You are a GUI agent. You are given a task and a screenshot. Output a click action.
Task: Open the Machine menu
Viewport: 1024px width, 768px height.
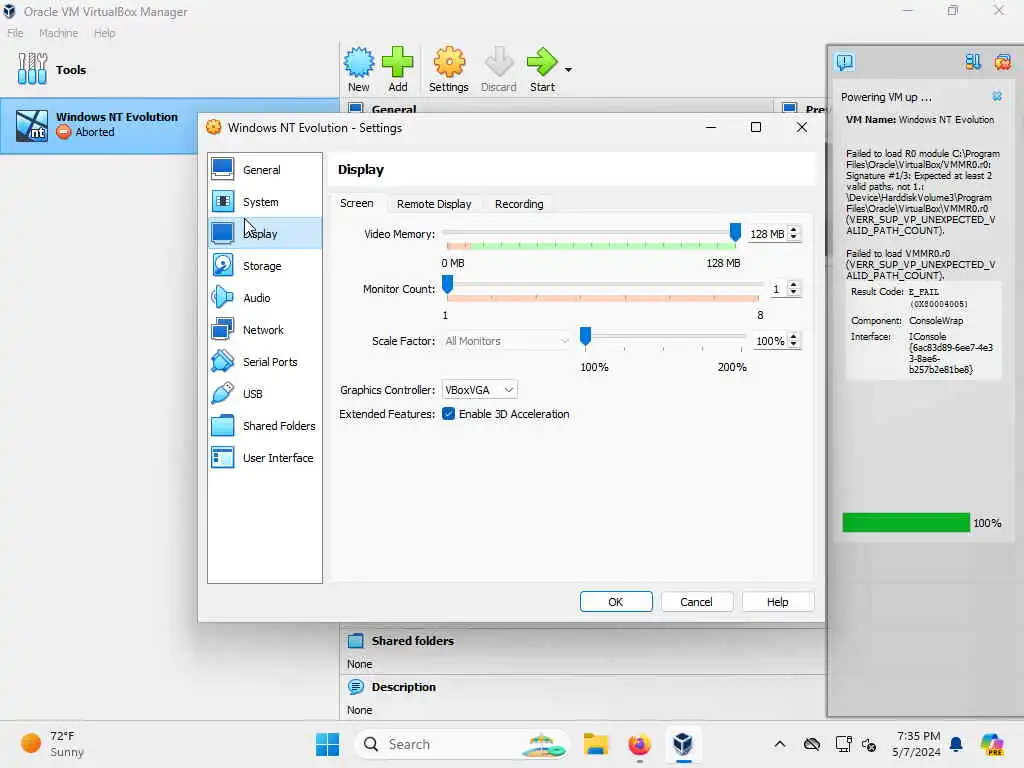click(58, 33)
